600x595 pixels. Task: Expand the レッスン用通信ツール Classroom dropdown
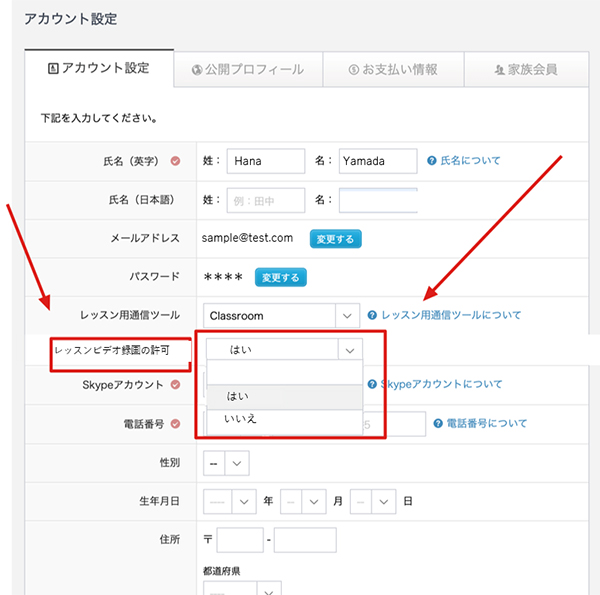tap(280, 316)
